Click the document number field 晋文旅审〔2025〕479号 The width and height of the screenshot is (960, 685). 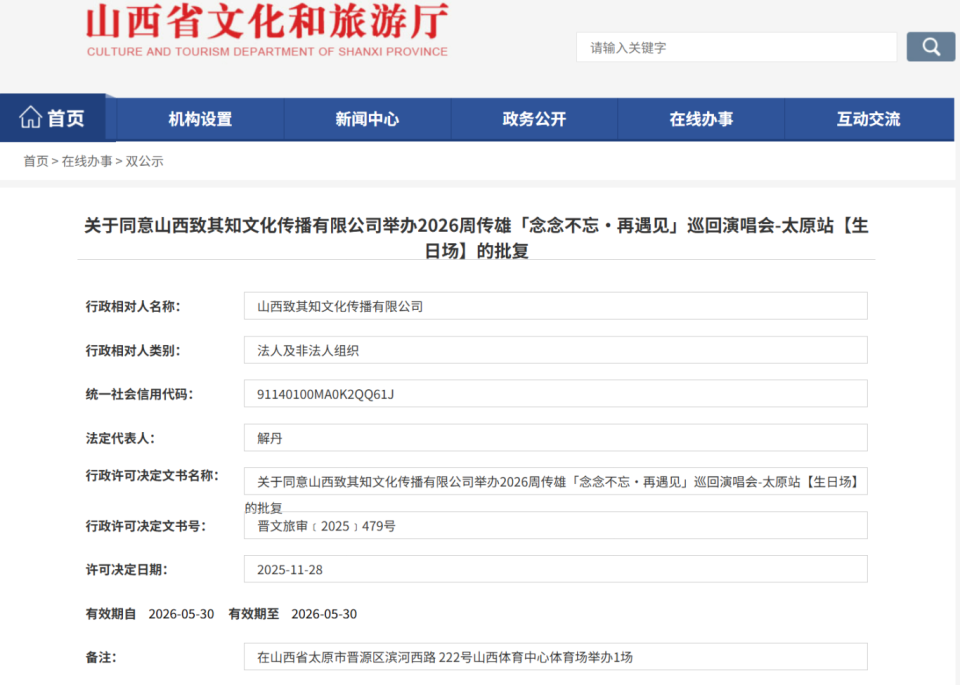click(x=556, y=525)
